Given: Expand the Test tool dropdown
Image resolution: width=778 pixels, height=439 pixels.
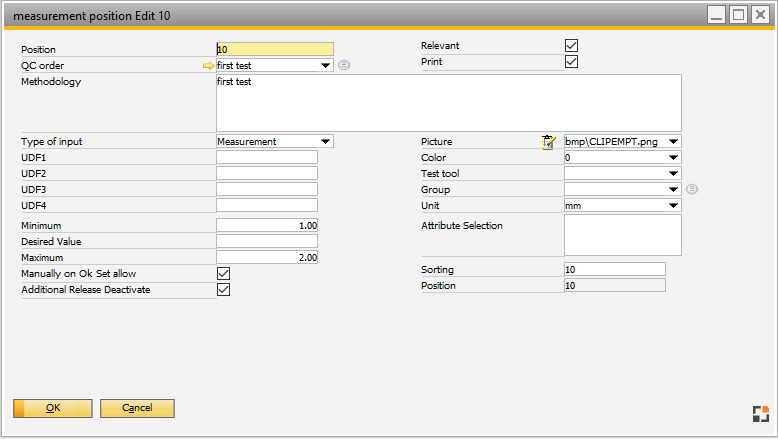Looking at the screenshot, I should point(673,174).
